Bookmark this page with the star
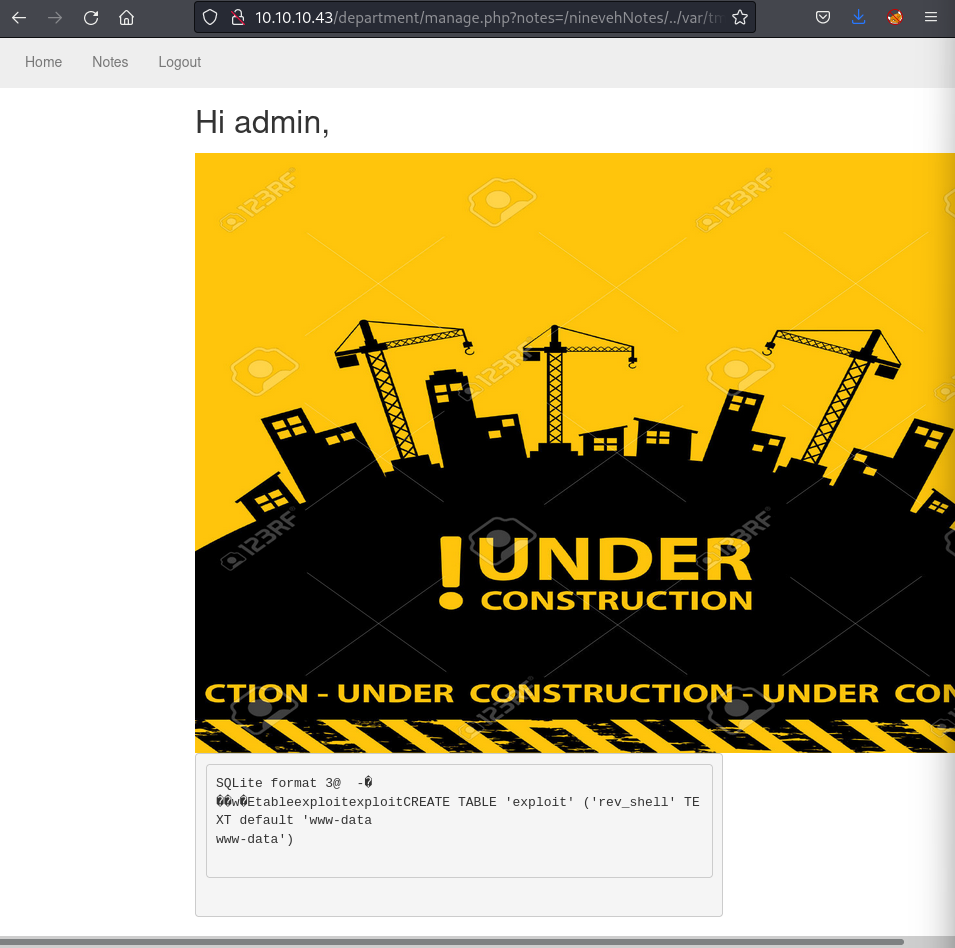955x948 pixels. pos(739,17)
